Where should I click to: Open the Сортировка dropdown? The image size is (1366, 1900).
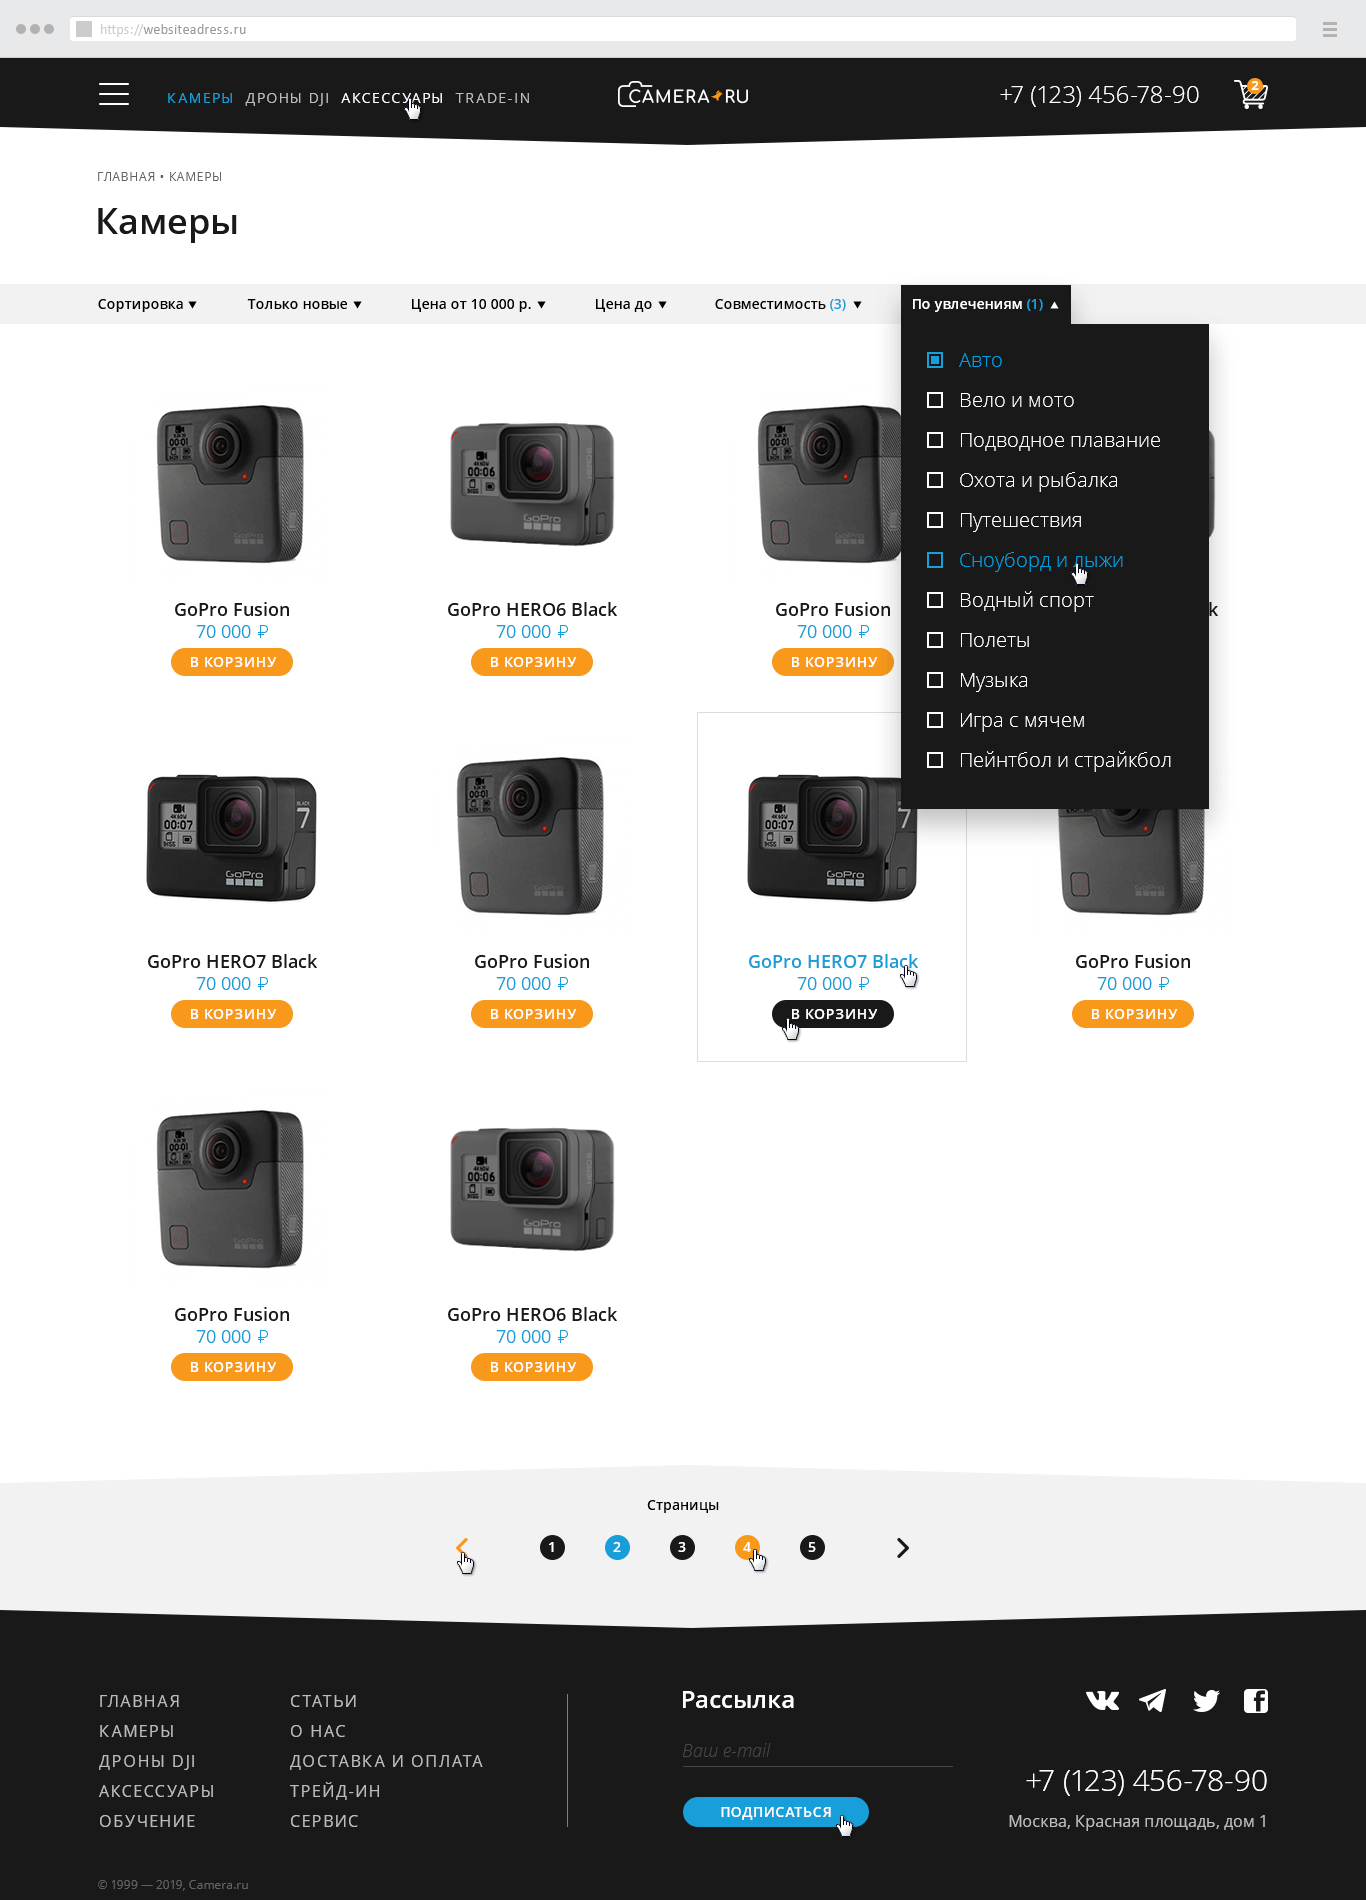147,304
